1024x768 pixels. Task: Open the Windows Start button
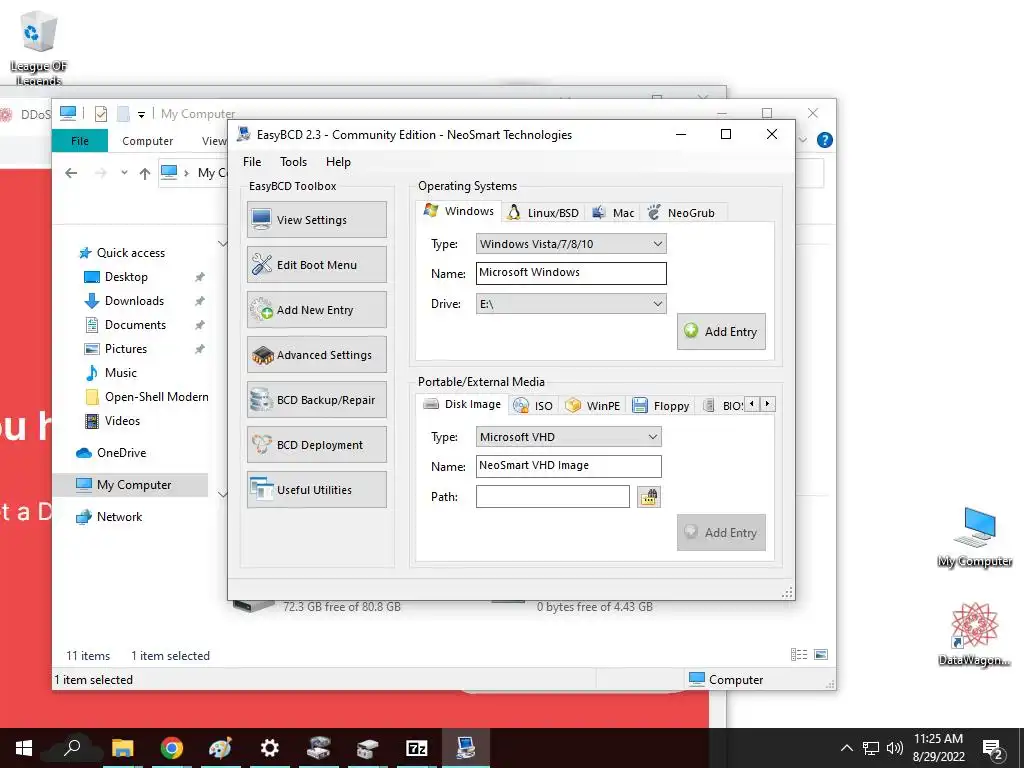(x=24, y=748)
